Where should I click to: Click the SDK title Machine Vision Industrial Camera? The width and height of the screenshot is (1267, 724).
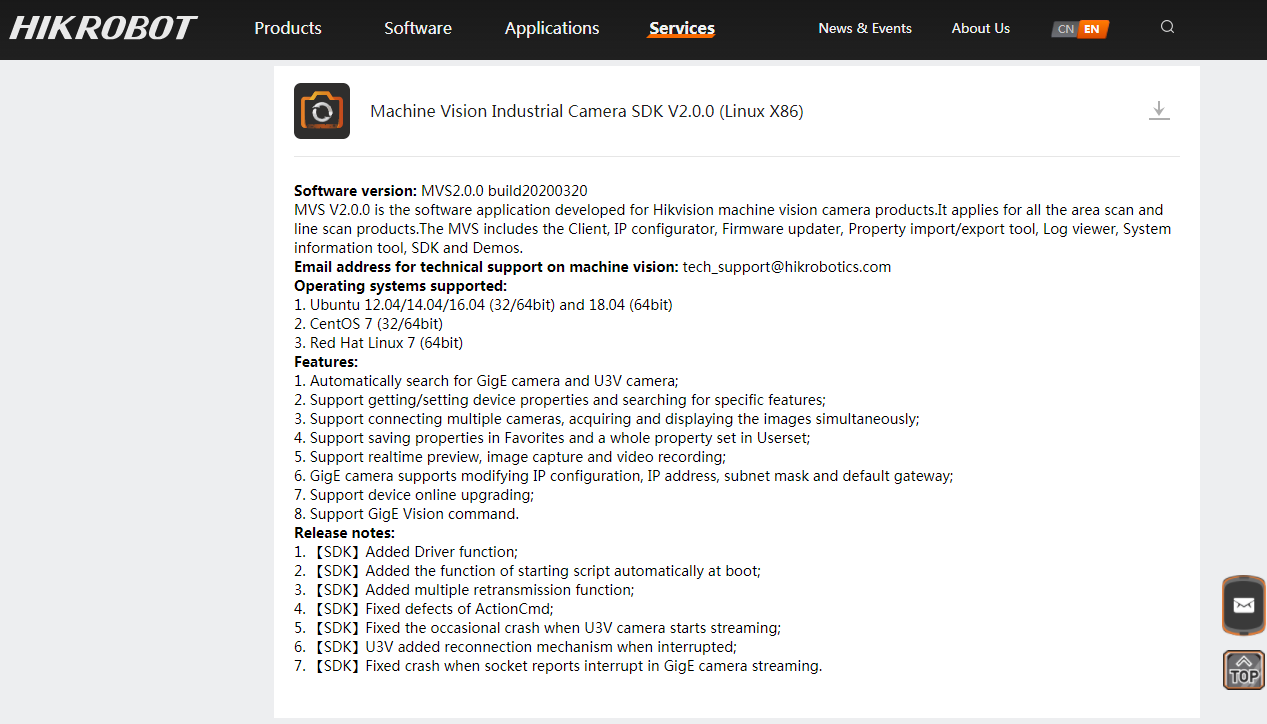pos(587,111)
